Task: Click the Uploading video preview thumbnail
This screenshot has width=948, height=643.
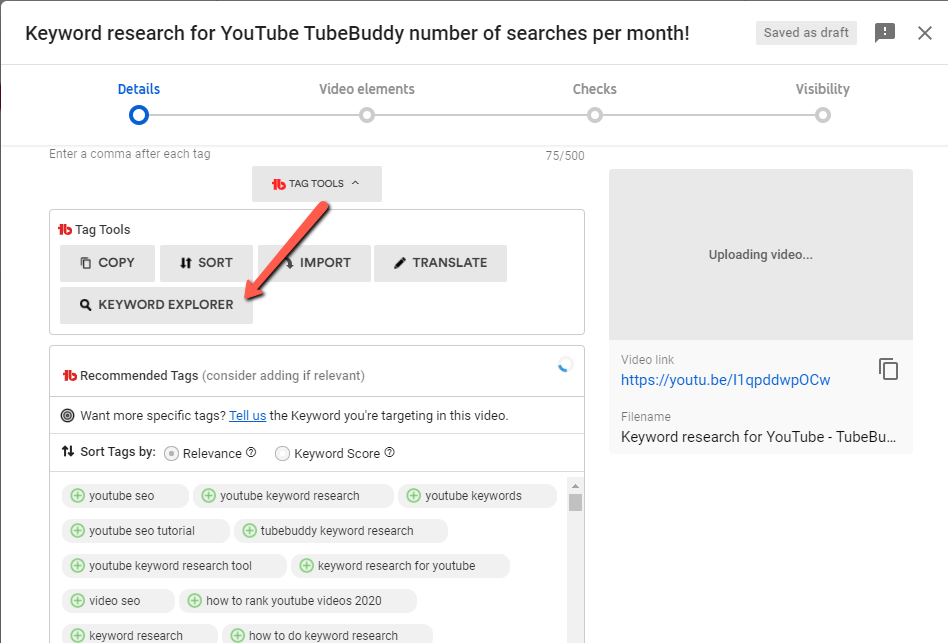Action: [x=760, y=254]
